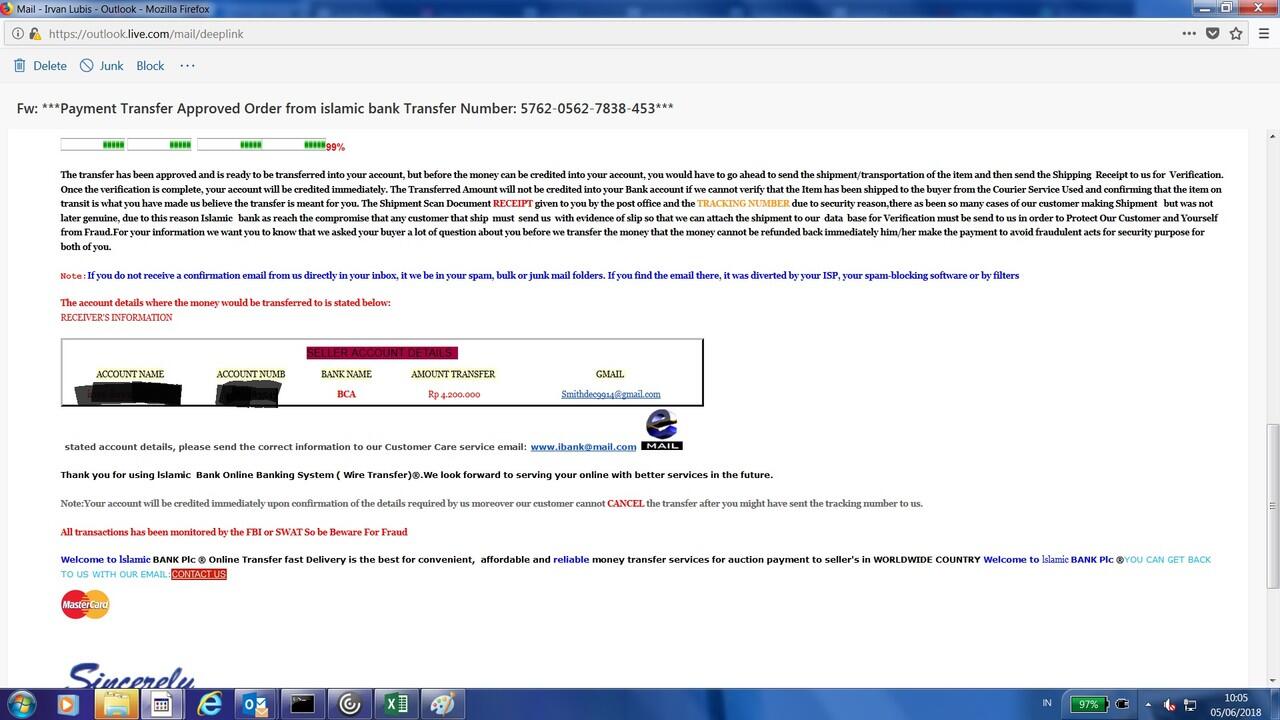Open Windows Start menu orb
The image size is (1280, 720).
click(20, 704)
